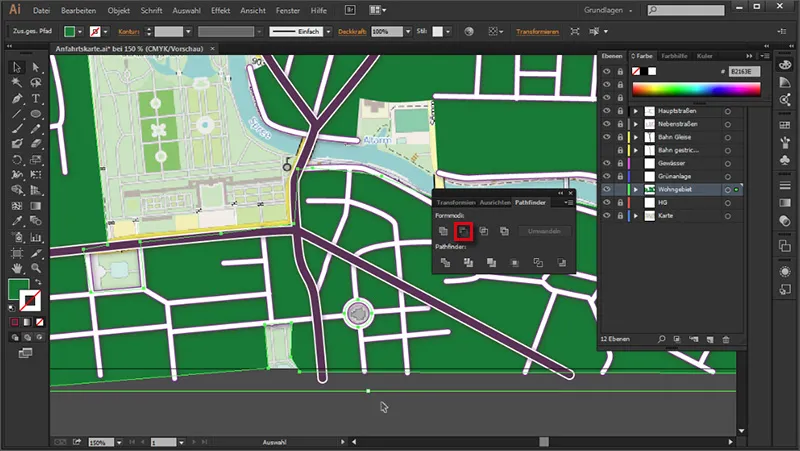Unlock the Bahn gestric... layer
The image size is (800, 451).
[x=620, y=151]
